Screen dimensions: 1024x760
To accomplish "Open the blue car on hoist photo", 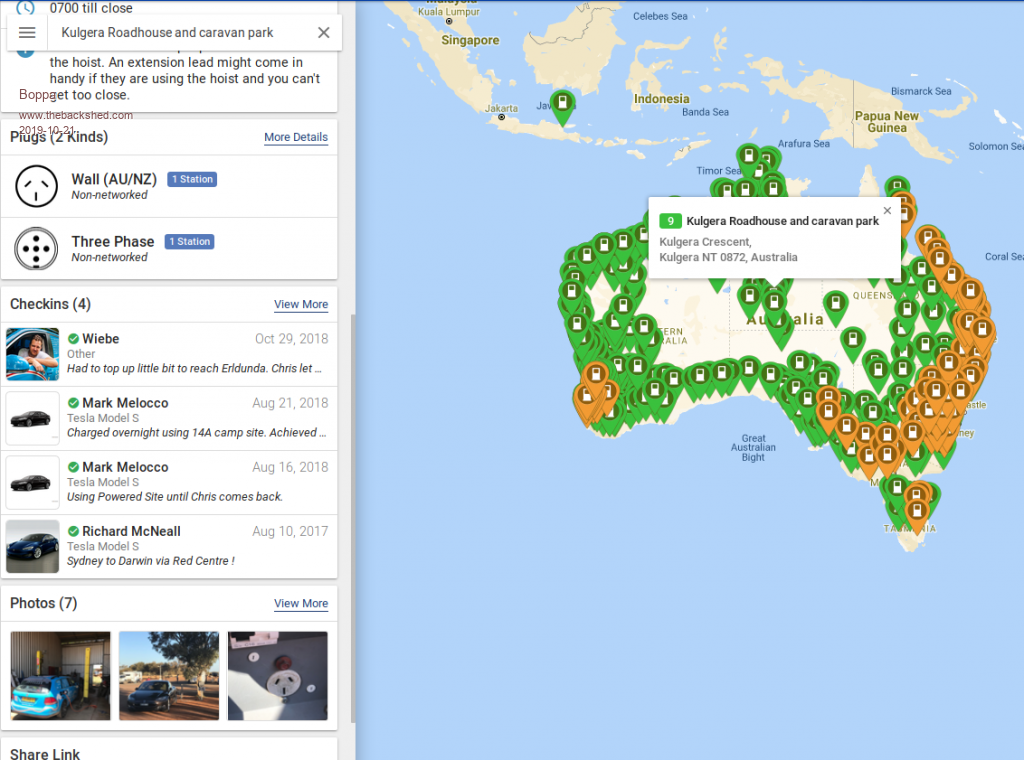I will (x=60, y=675).
